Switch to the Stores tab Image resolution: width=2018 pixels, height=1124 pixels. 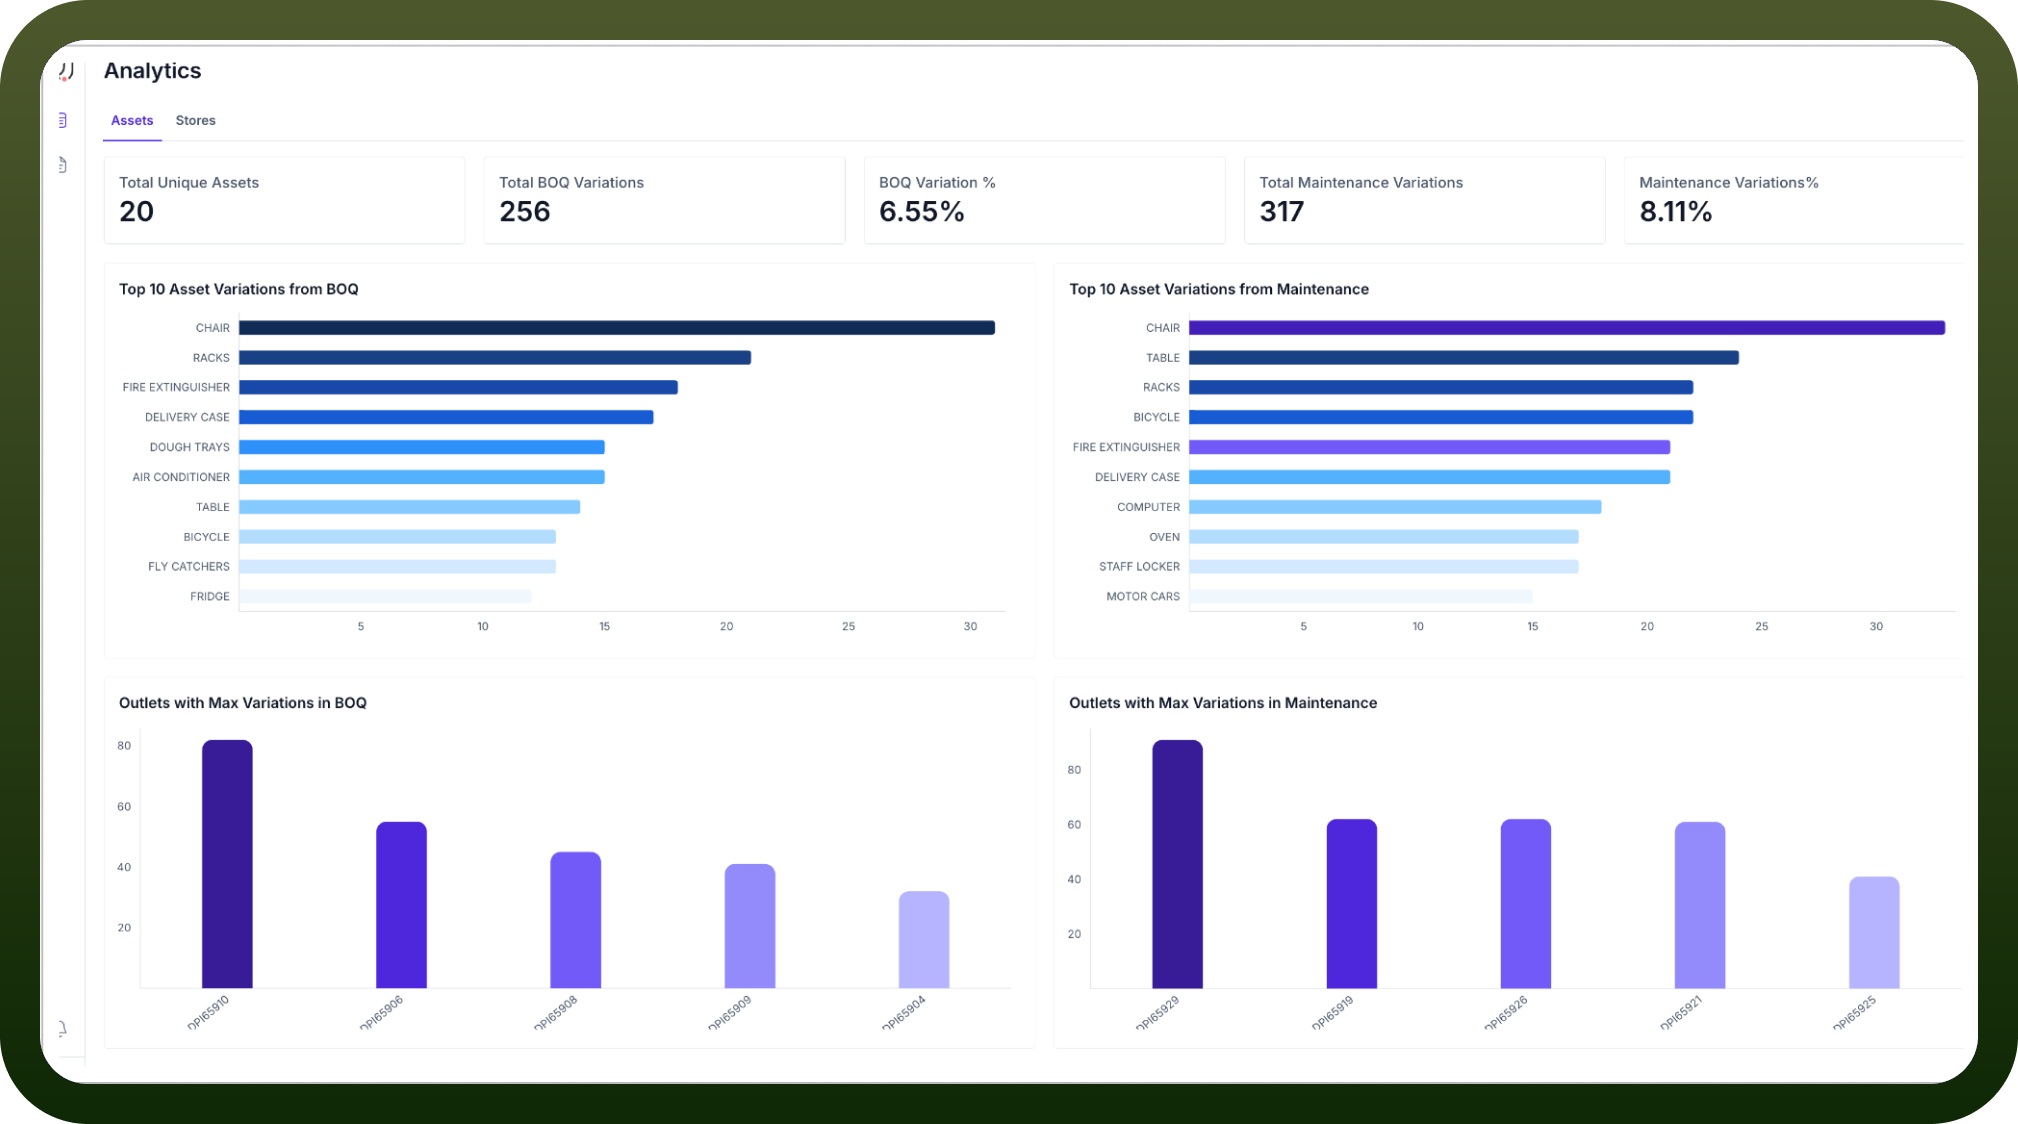(195, 120)
